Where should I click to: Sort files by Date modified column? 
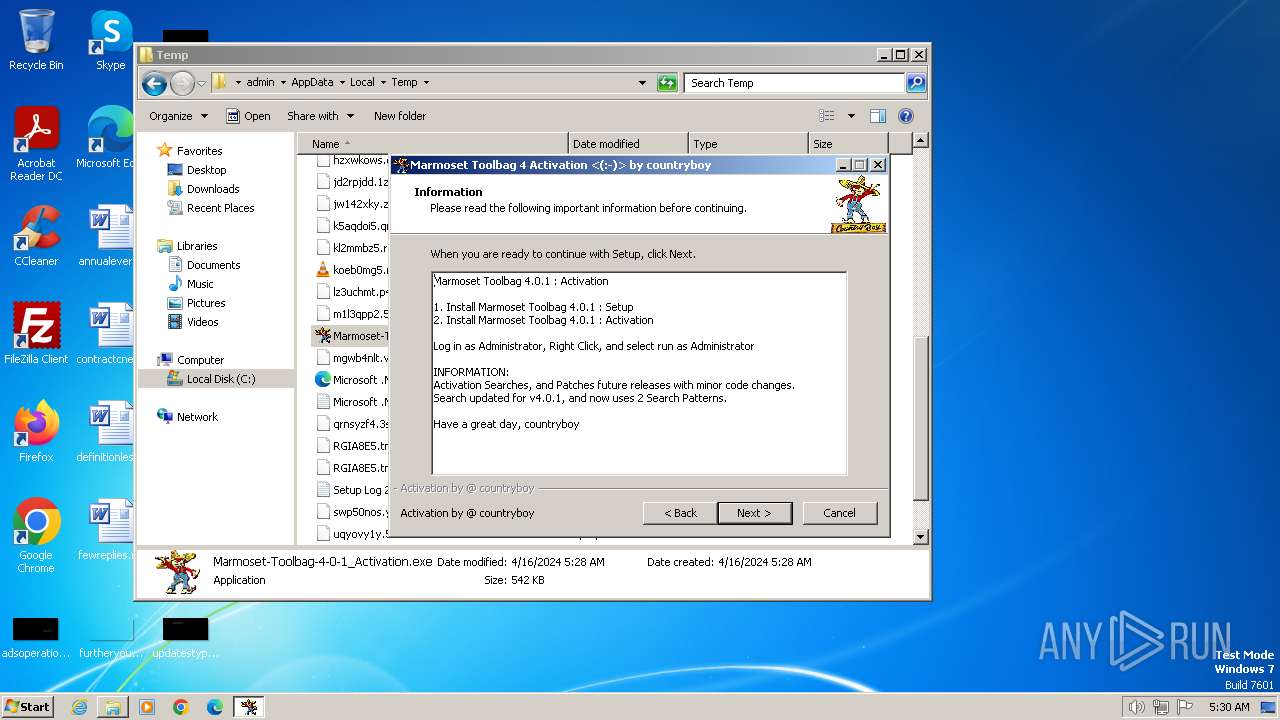coord(628,144)
